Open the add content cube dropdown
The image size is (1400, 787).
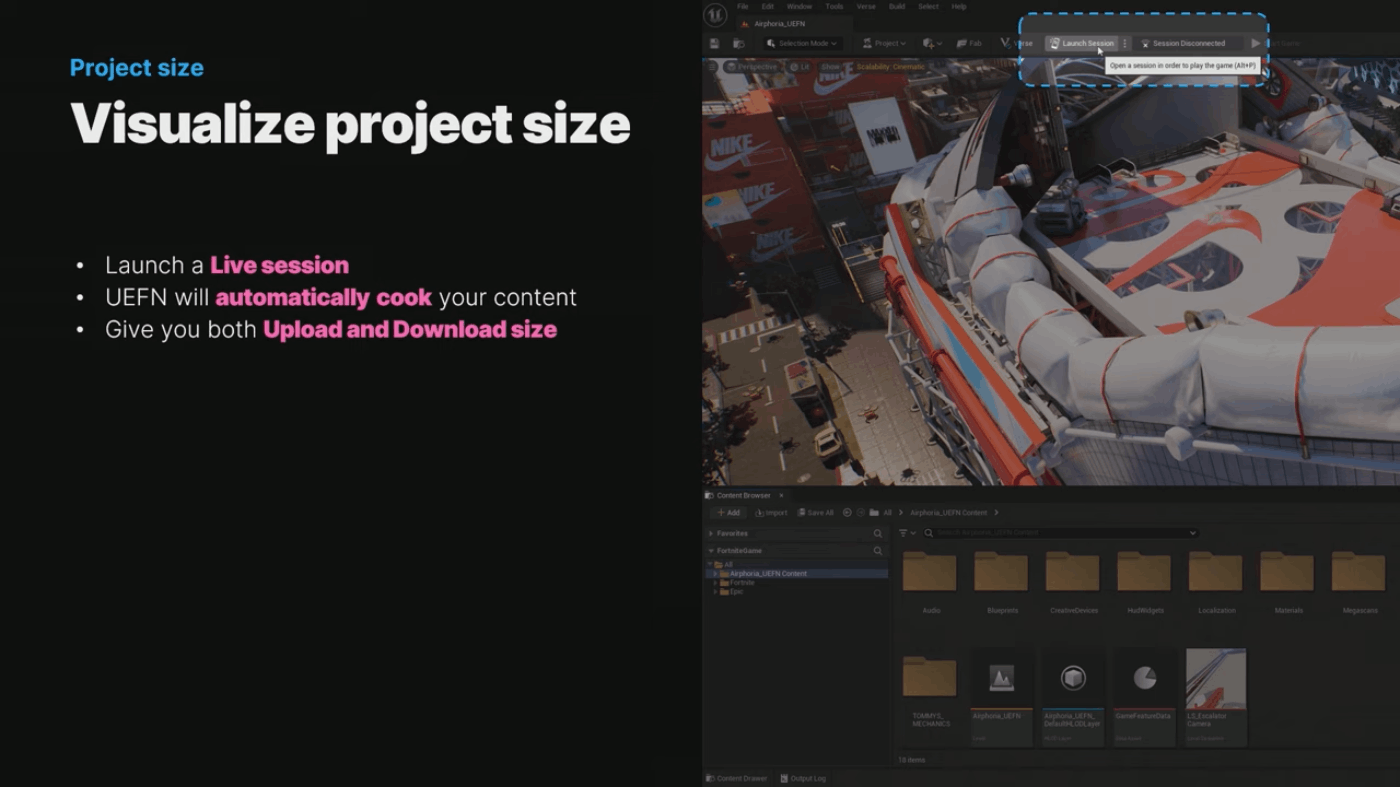click(932, 44)
